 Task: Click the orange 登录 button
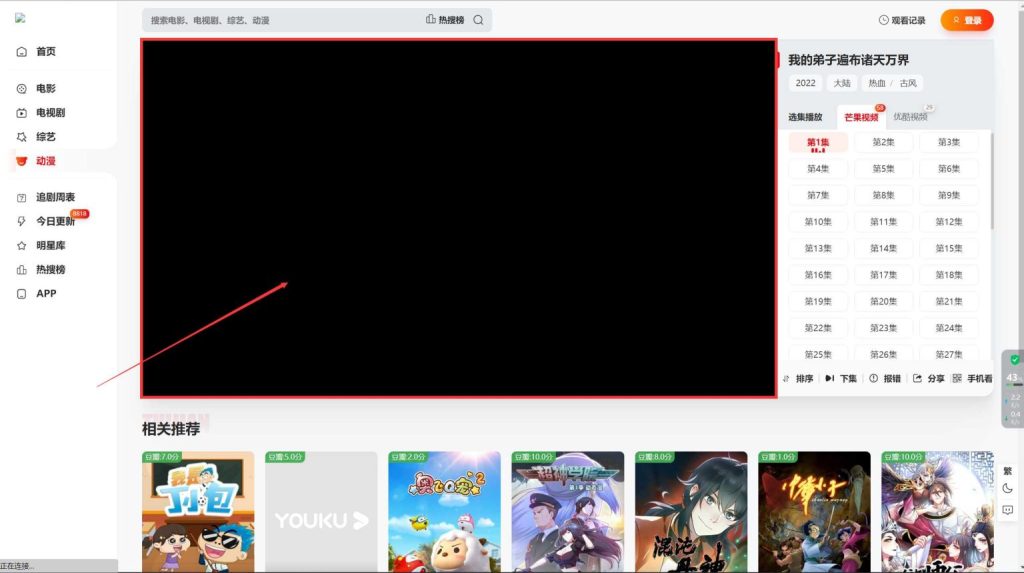[966, 20]
